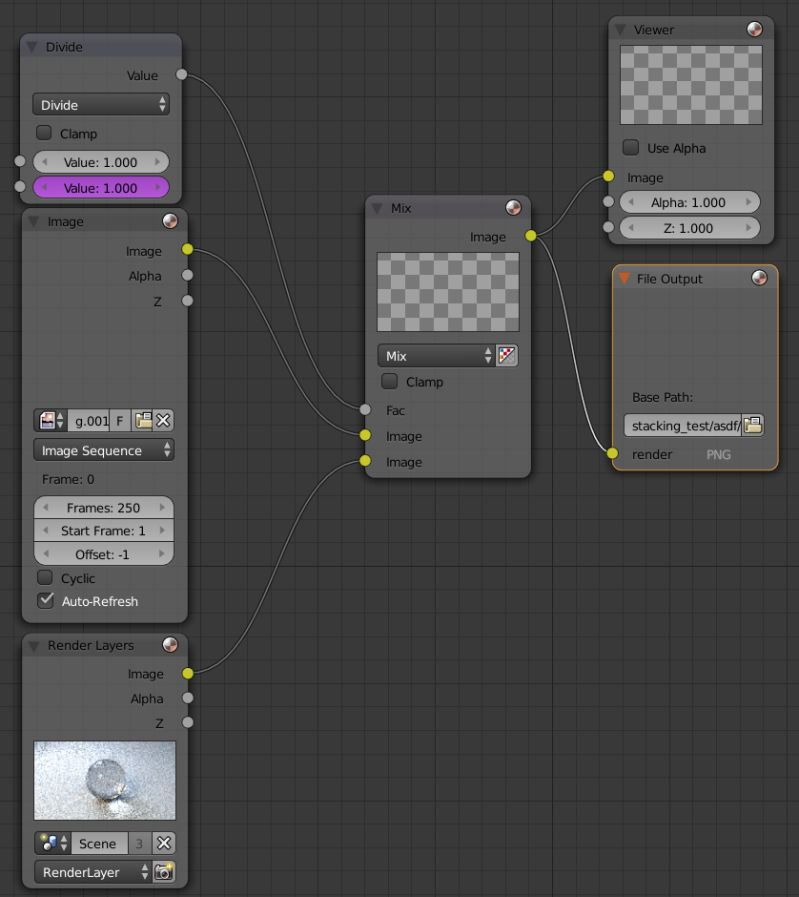Click Mix node Image output socket

[531, 235]
